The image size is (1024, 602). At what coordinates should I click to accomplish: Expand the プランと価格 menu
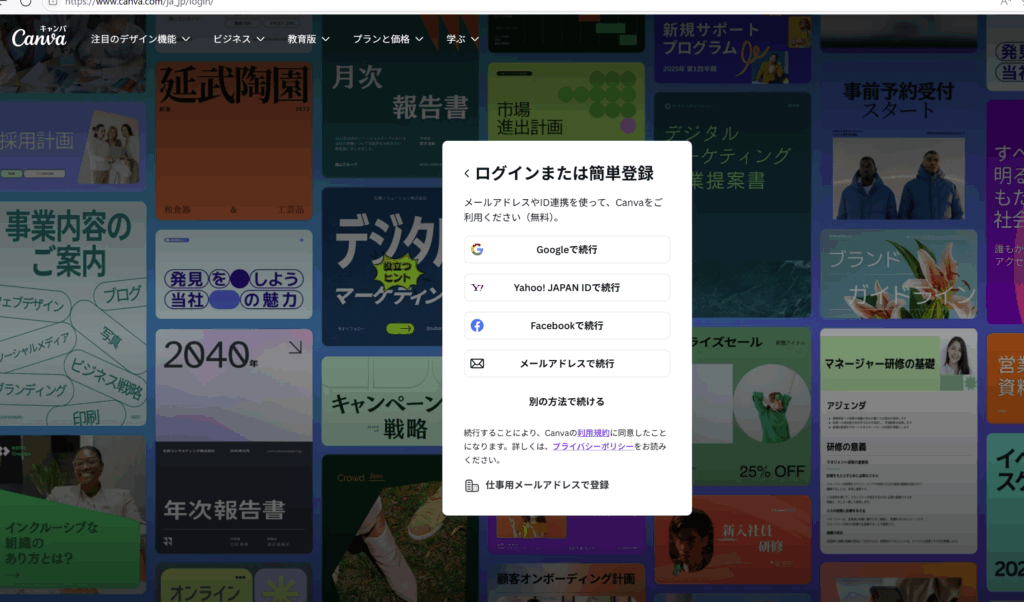(388, 39)
